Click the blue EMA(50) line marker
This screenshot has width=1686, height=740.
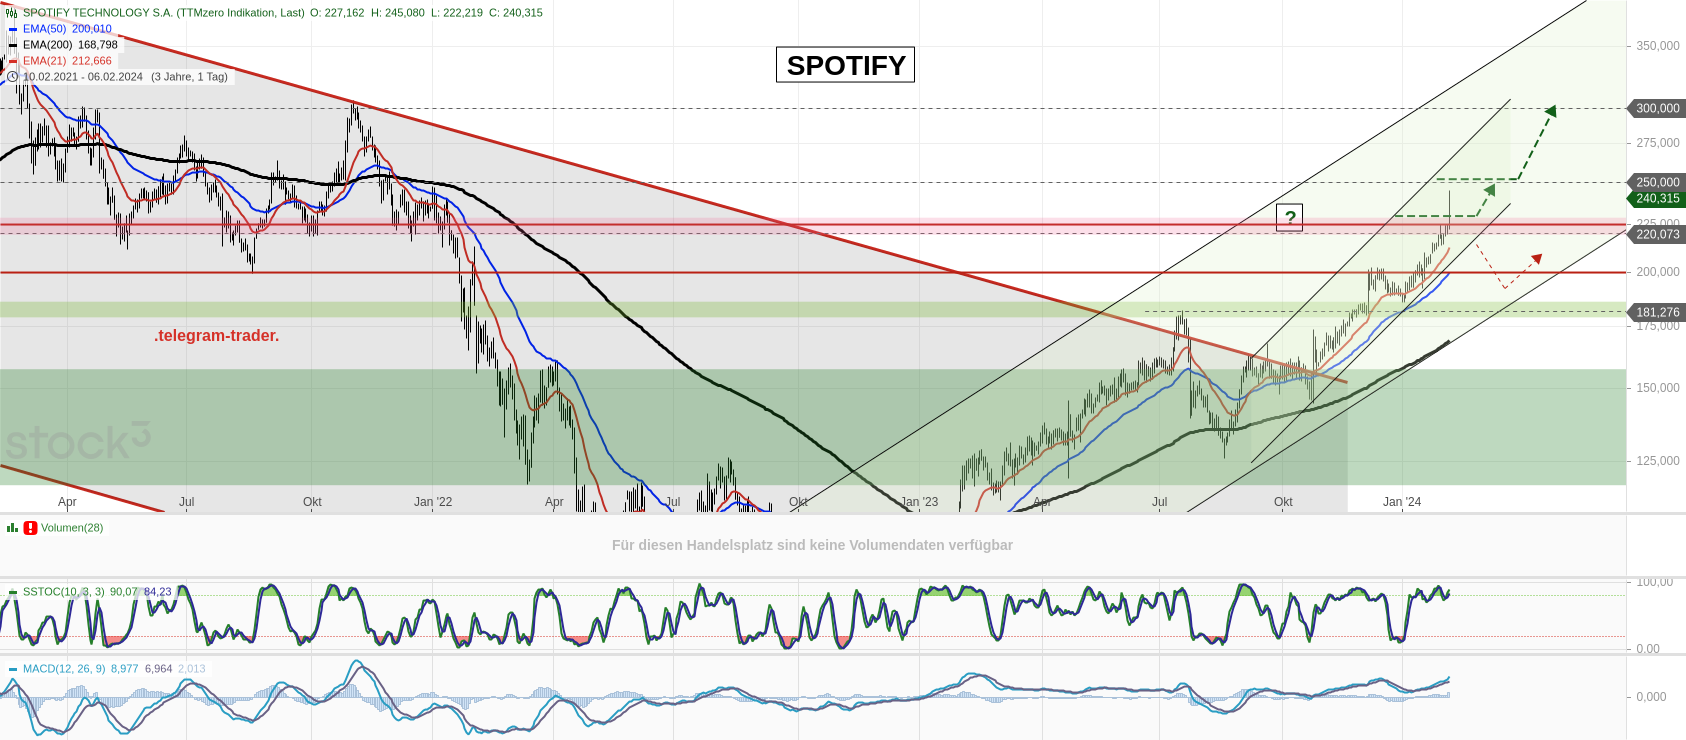coord(13,29)
